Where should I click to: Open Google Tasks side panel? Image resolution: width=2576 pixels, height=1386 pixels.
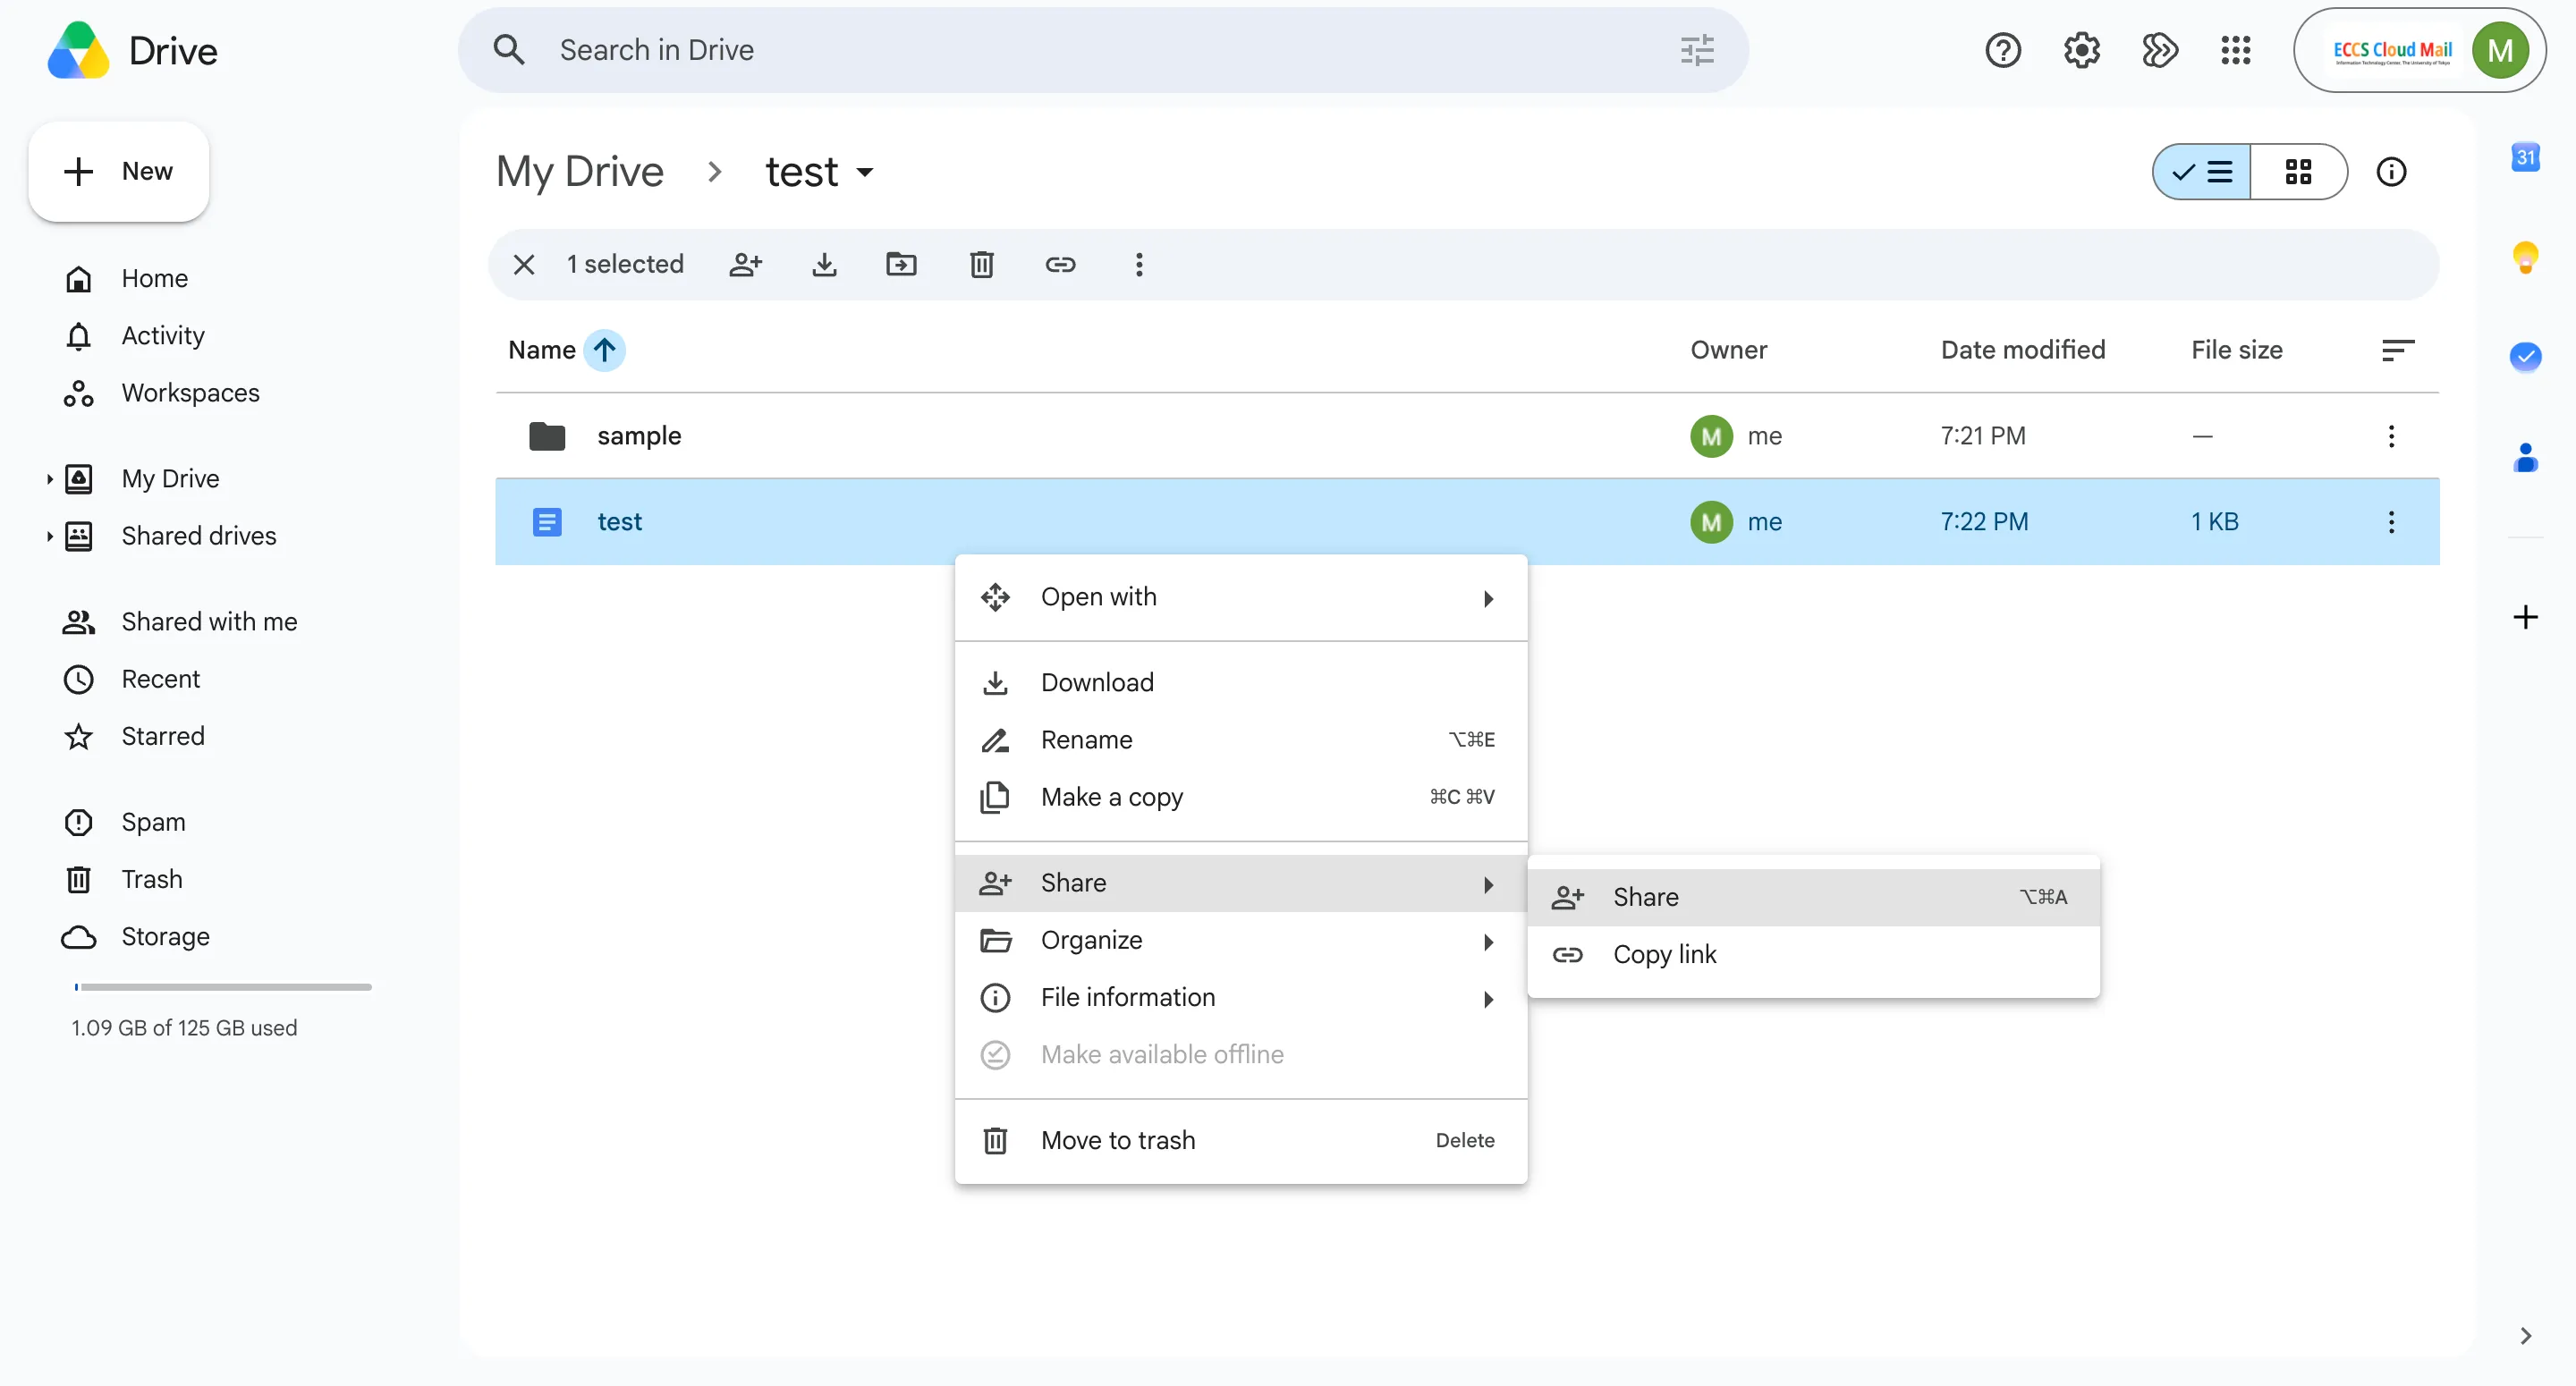pyautogui.click(x=2525, y=357)
